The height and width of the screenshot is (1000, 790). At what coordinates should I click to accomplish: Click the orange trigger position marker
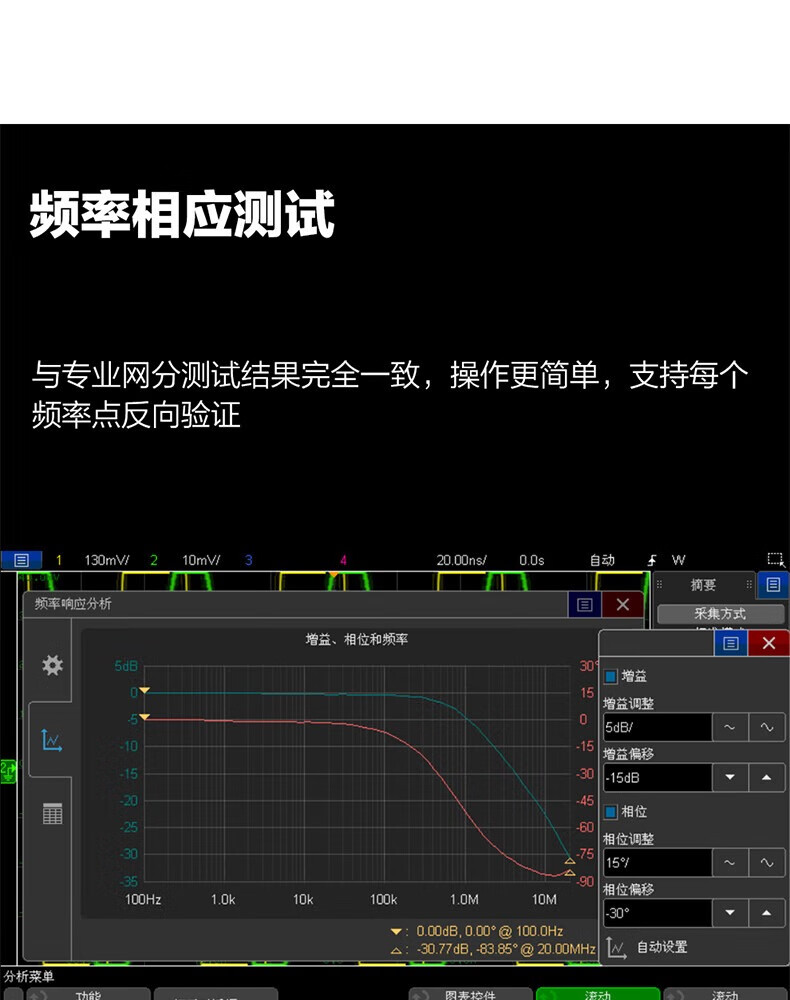click(x=333, y=575)
